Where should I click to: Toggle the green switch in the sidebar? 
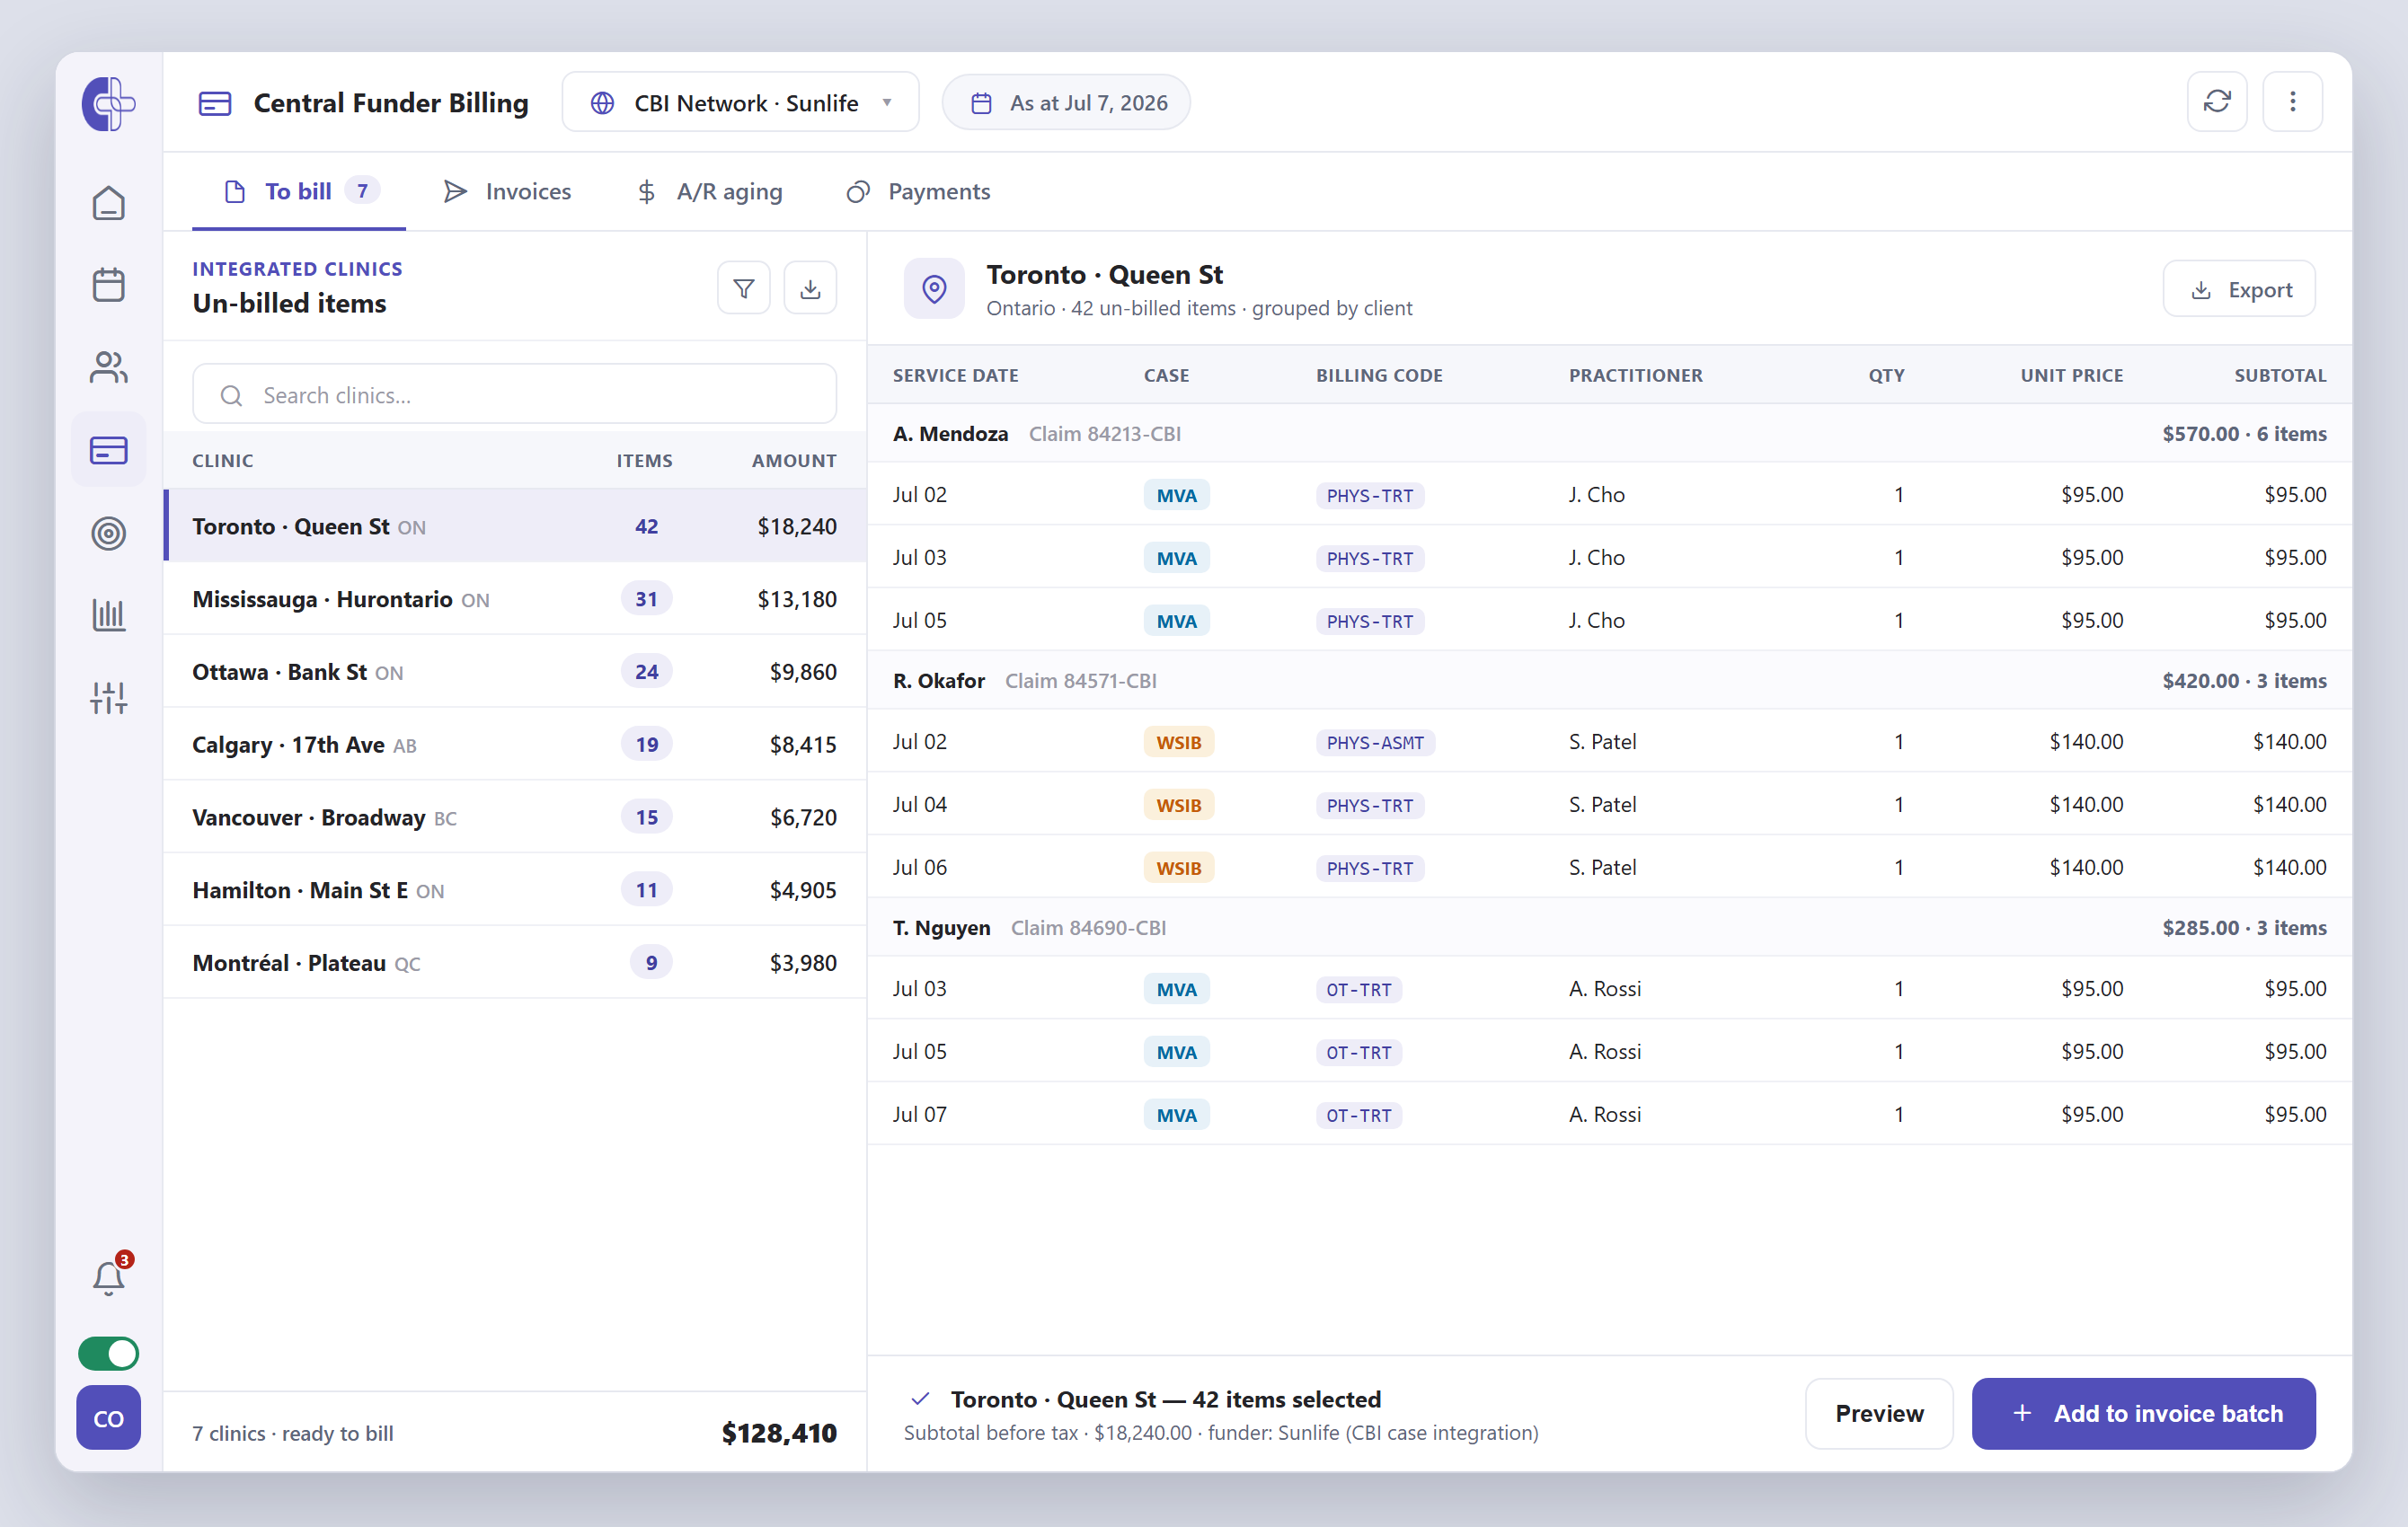click(108, 1354)
